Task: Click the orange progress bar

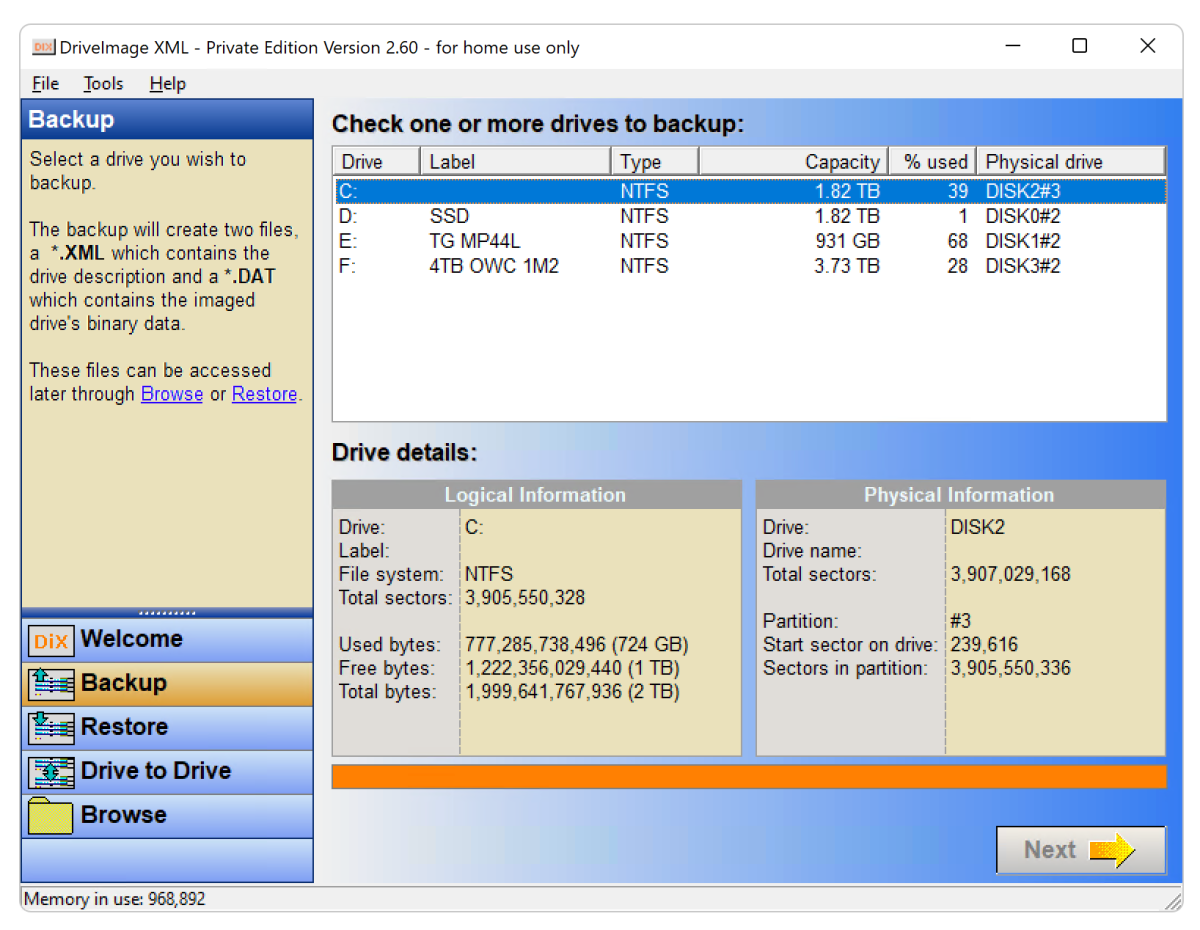Action: tap(749, 777)
